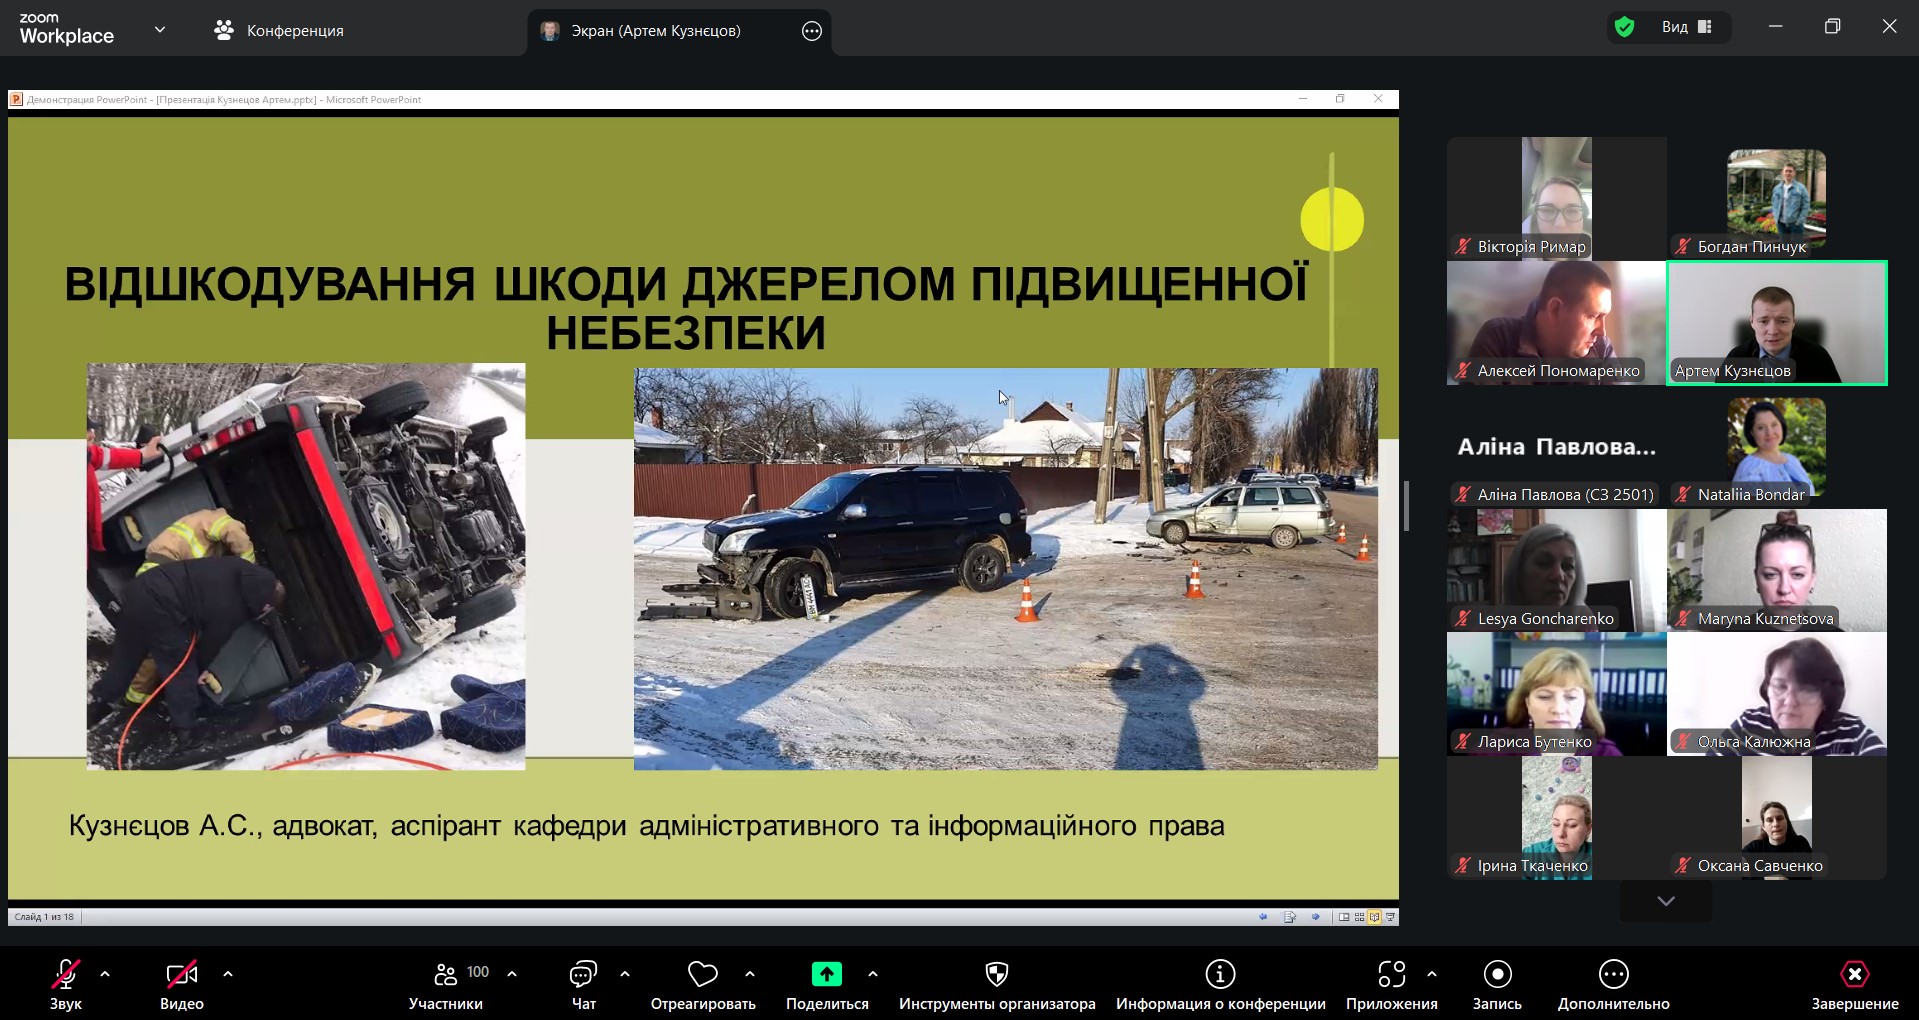Open the Приложения apps icon
Image resolution: width=1919 pixels, height=1020 pixels.
click(x=1391, y=975)
